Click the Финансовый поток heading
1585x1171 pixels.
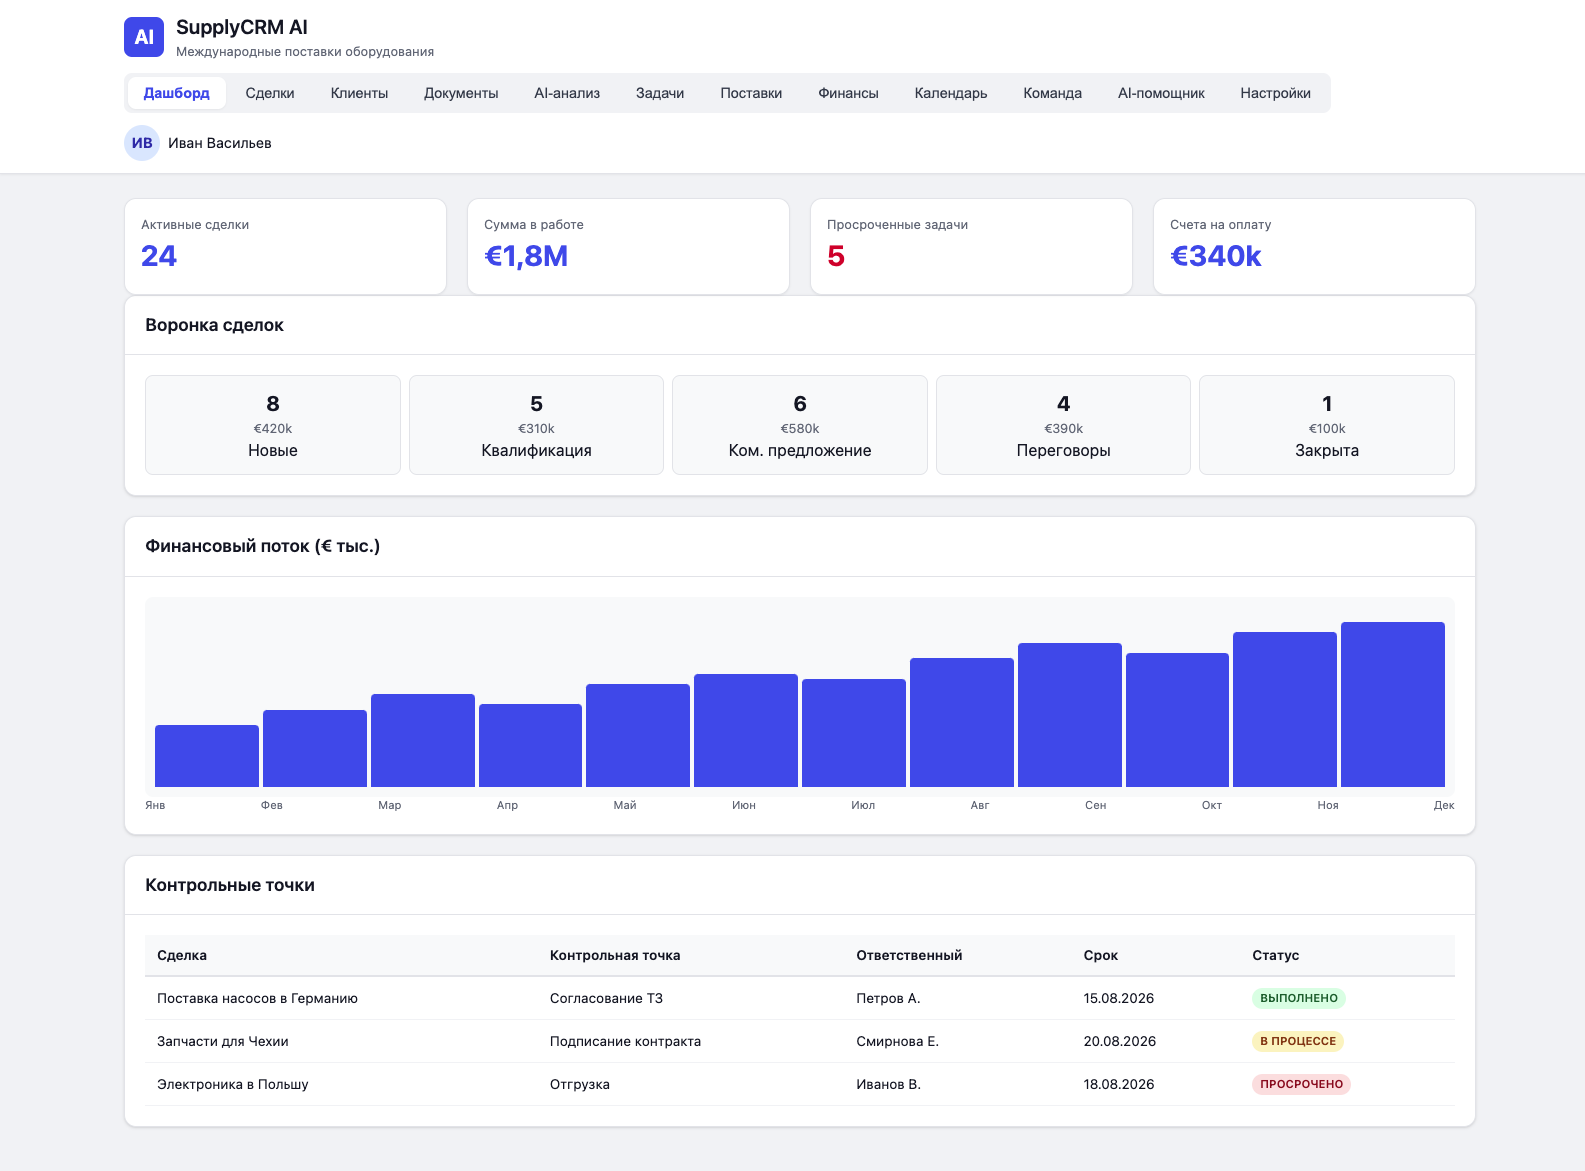[x=262, y=546]
